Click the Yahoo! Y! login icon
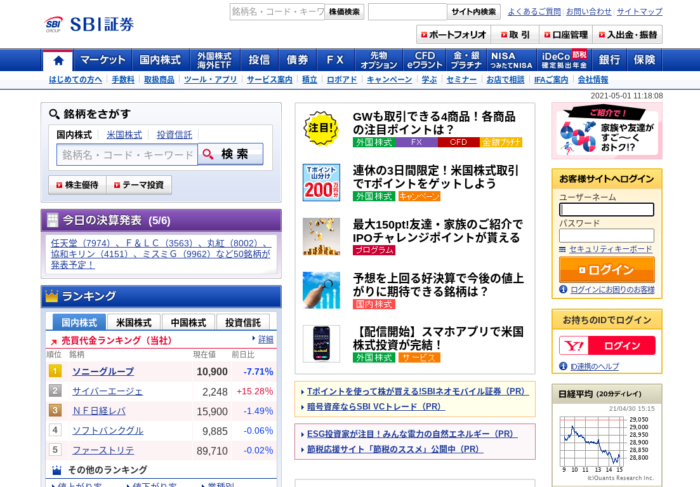The width and height of the screenshot is (700, 487). pos(574,345)
